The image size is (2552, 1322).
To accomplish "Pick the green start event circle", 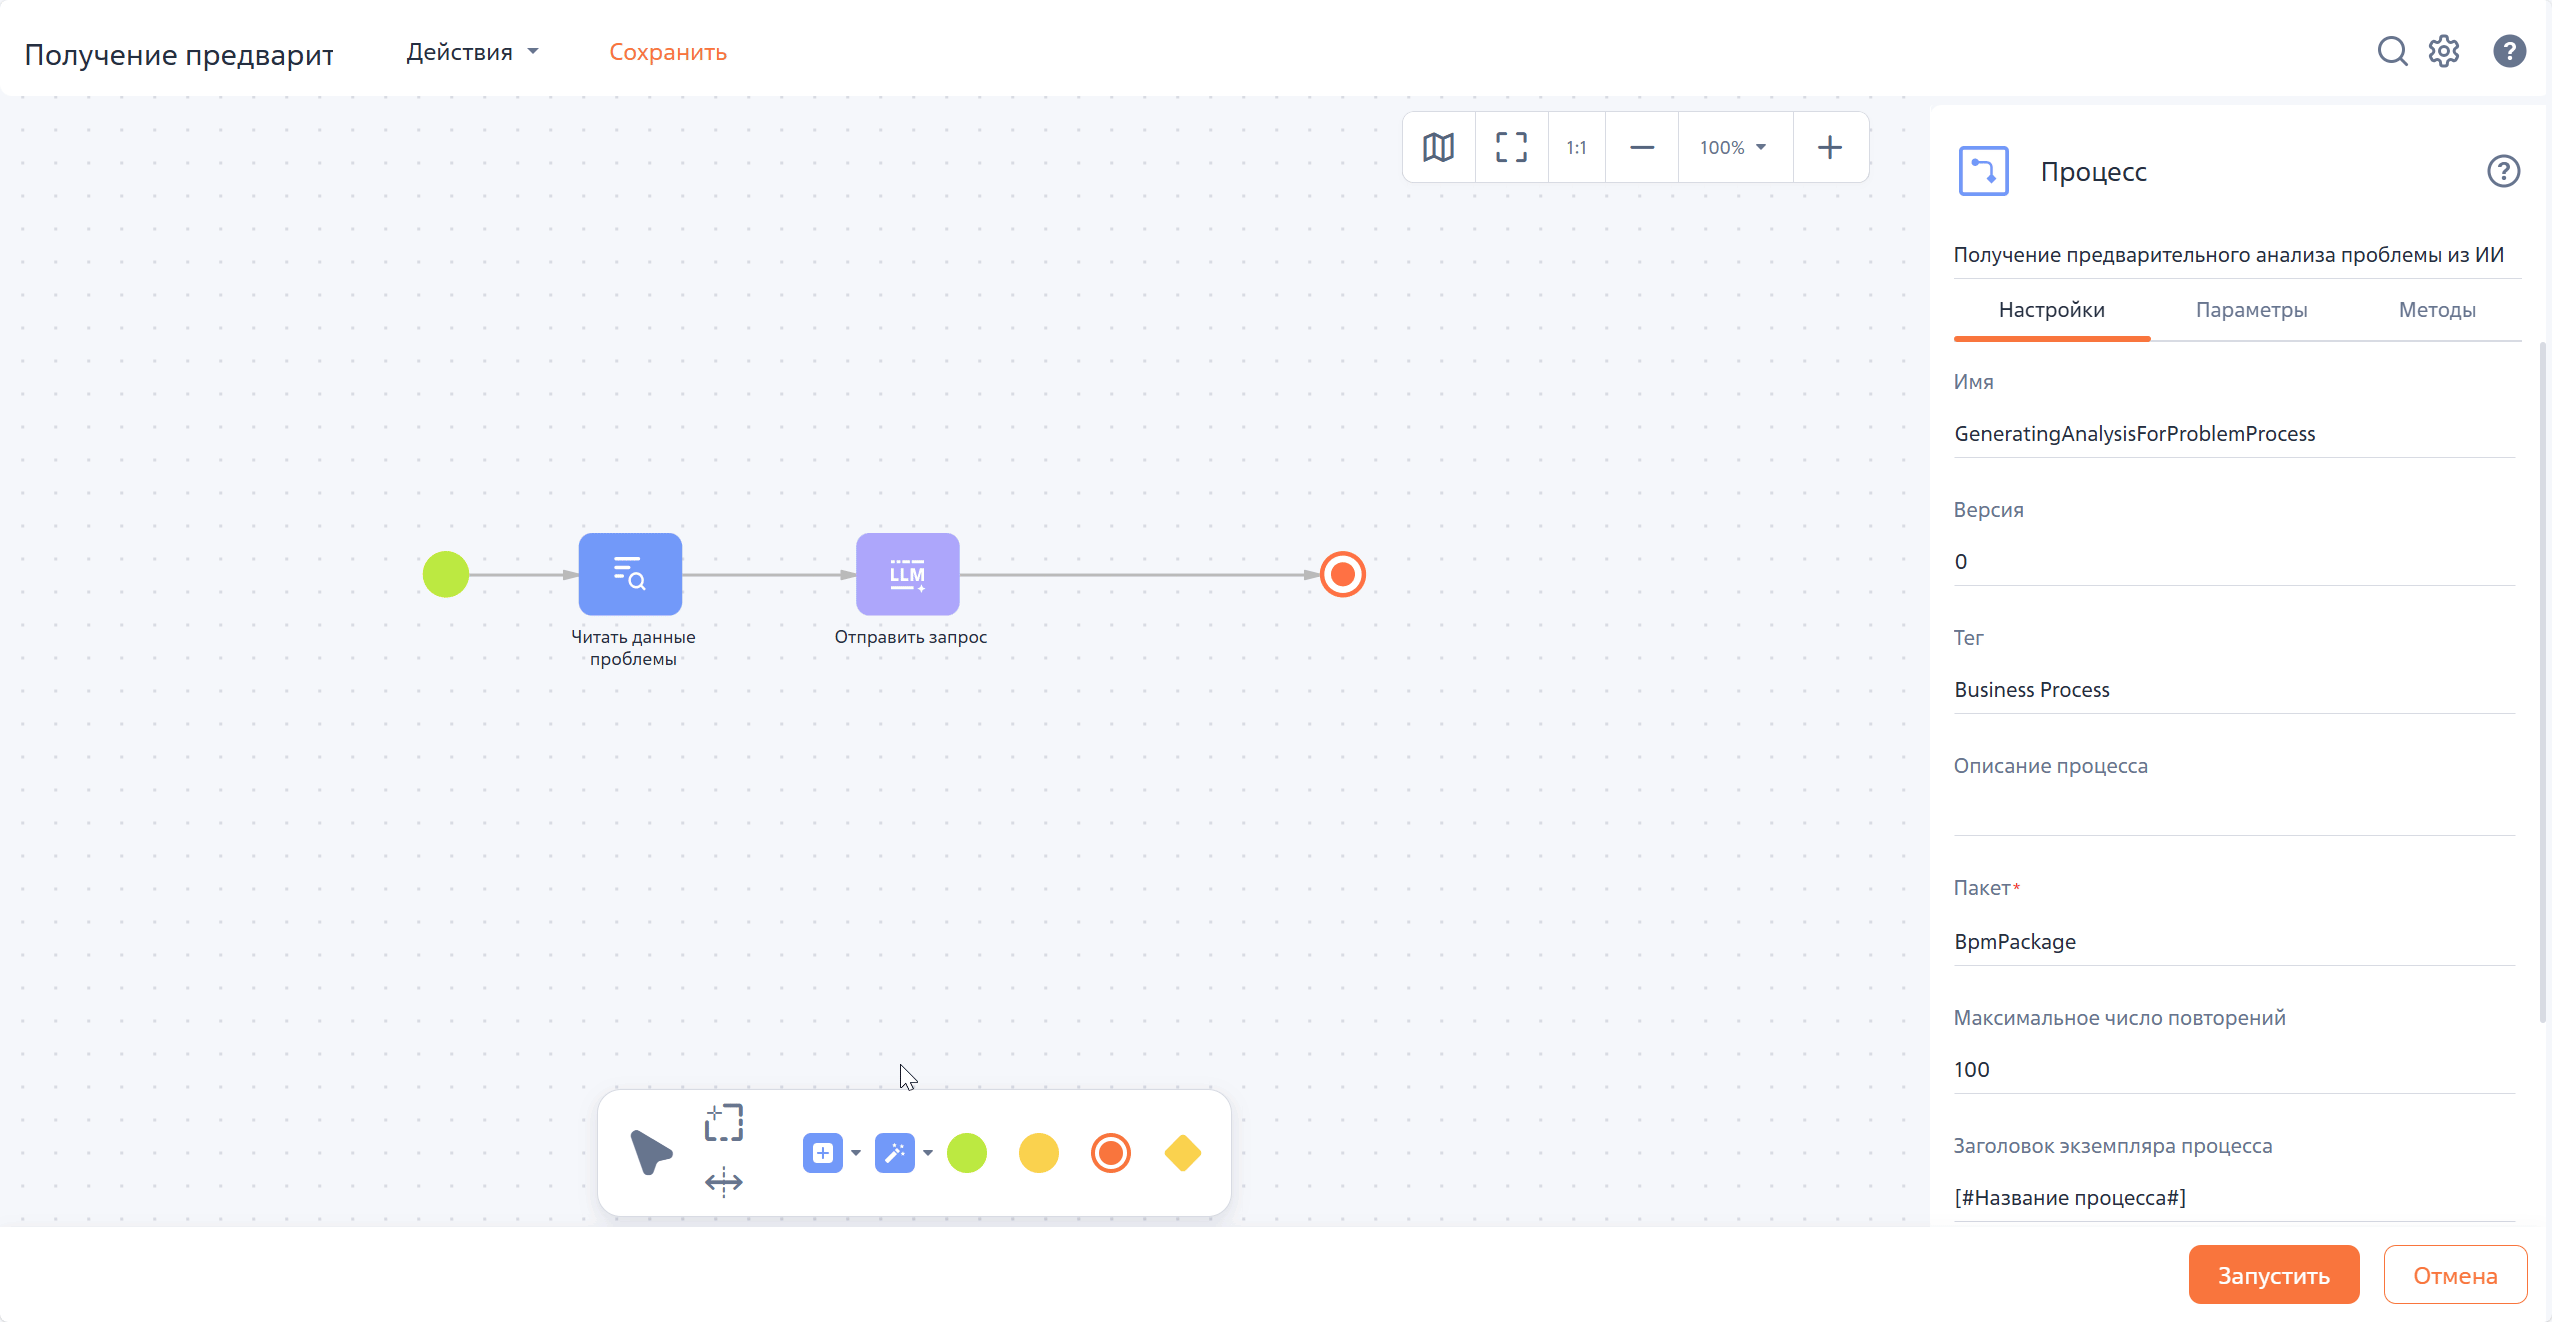I will [x=446, y=574].
